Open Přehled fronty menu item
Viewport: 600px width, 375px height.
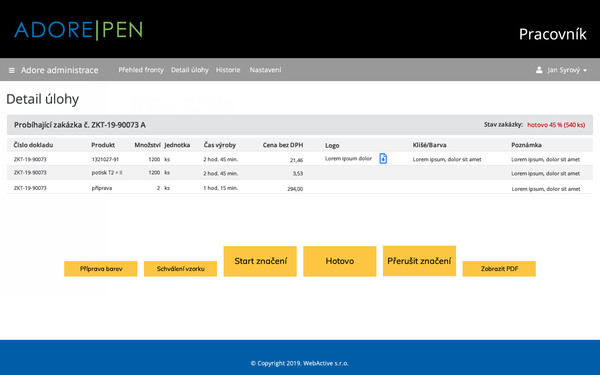tap(141, 70)
